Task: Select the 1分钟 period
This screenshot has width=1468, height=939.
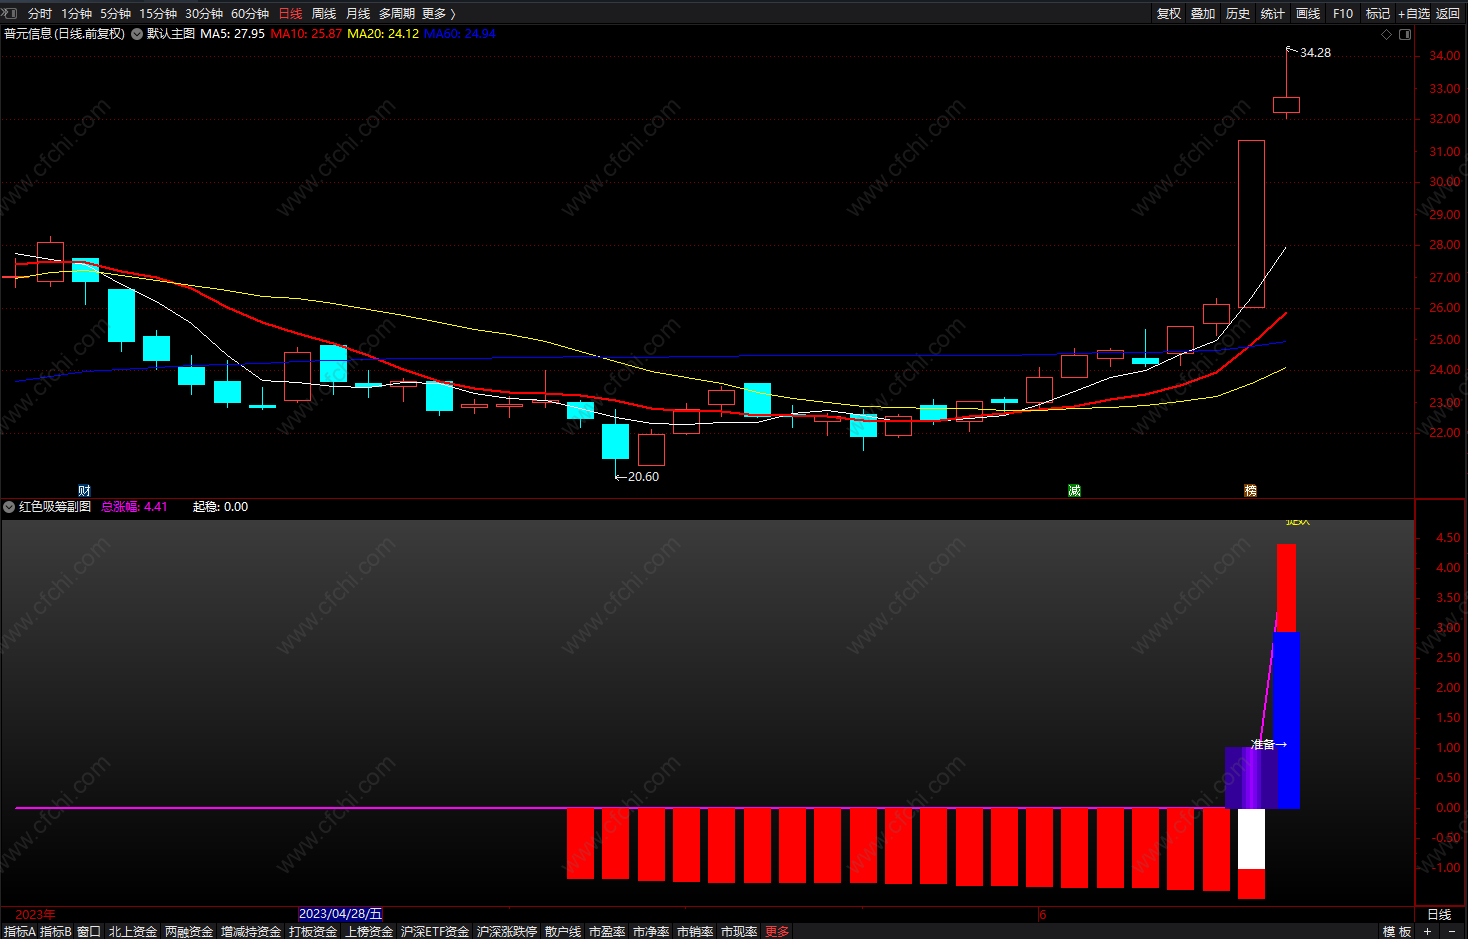Action: 76,13
